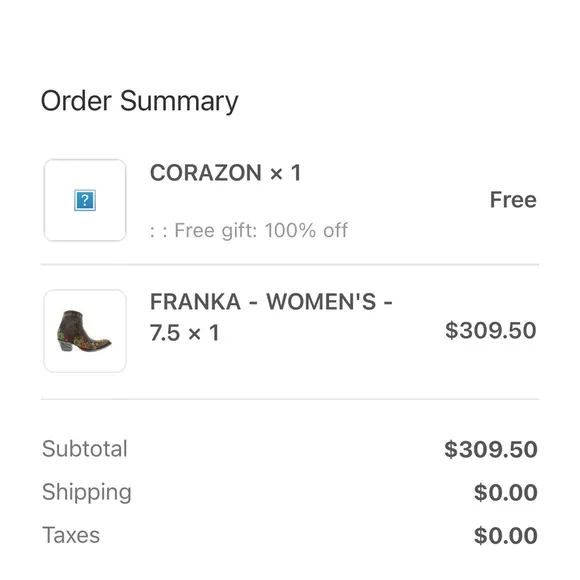580x580 pixels.
Task: Click the Free price label for CORAZON
Action: pyautogui.click(x=513, y=200)
